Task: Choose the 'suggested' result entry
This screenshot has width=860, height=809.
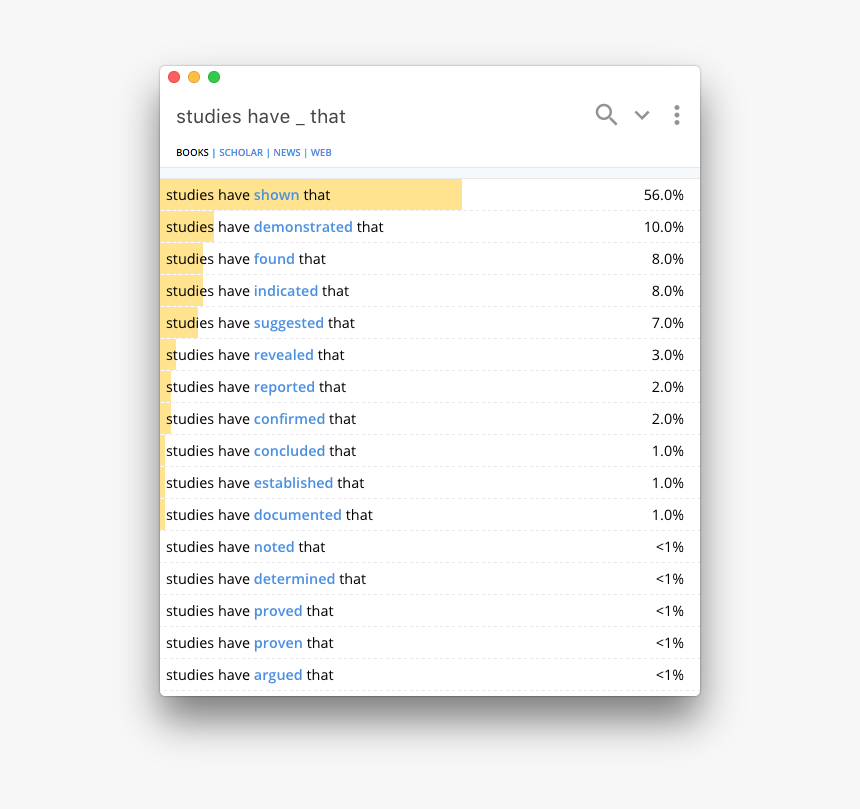Action: (288, 323)
